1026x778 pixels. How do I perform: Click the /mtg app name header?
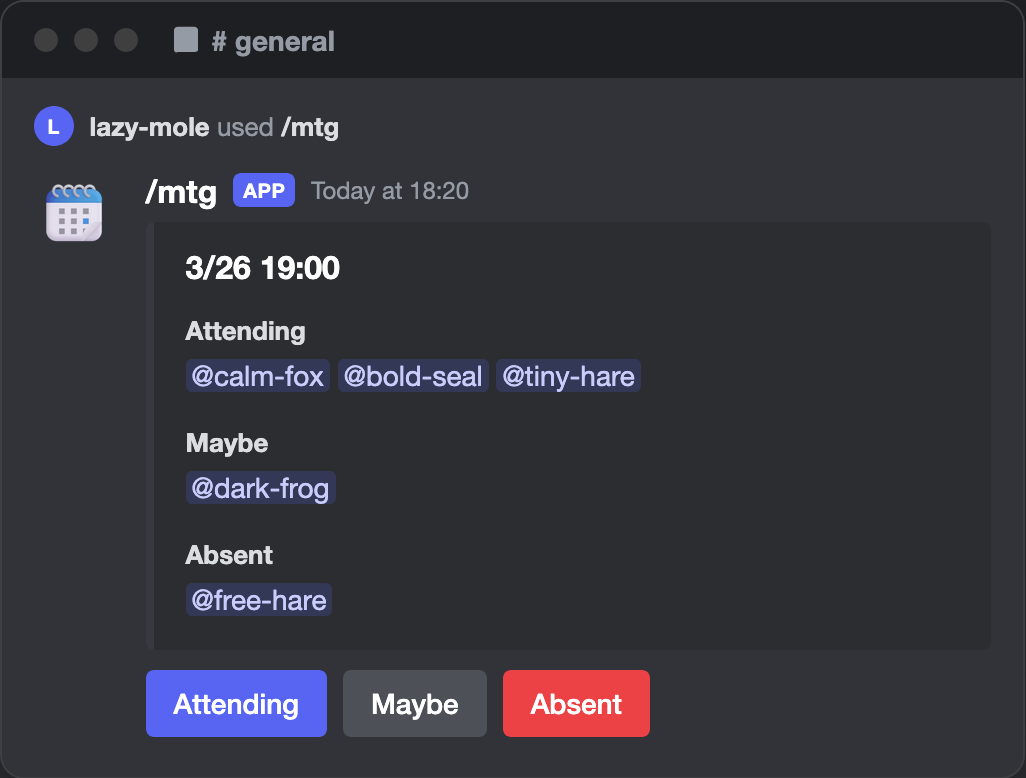[181, 191]
